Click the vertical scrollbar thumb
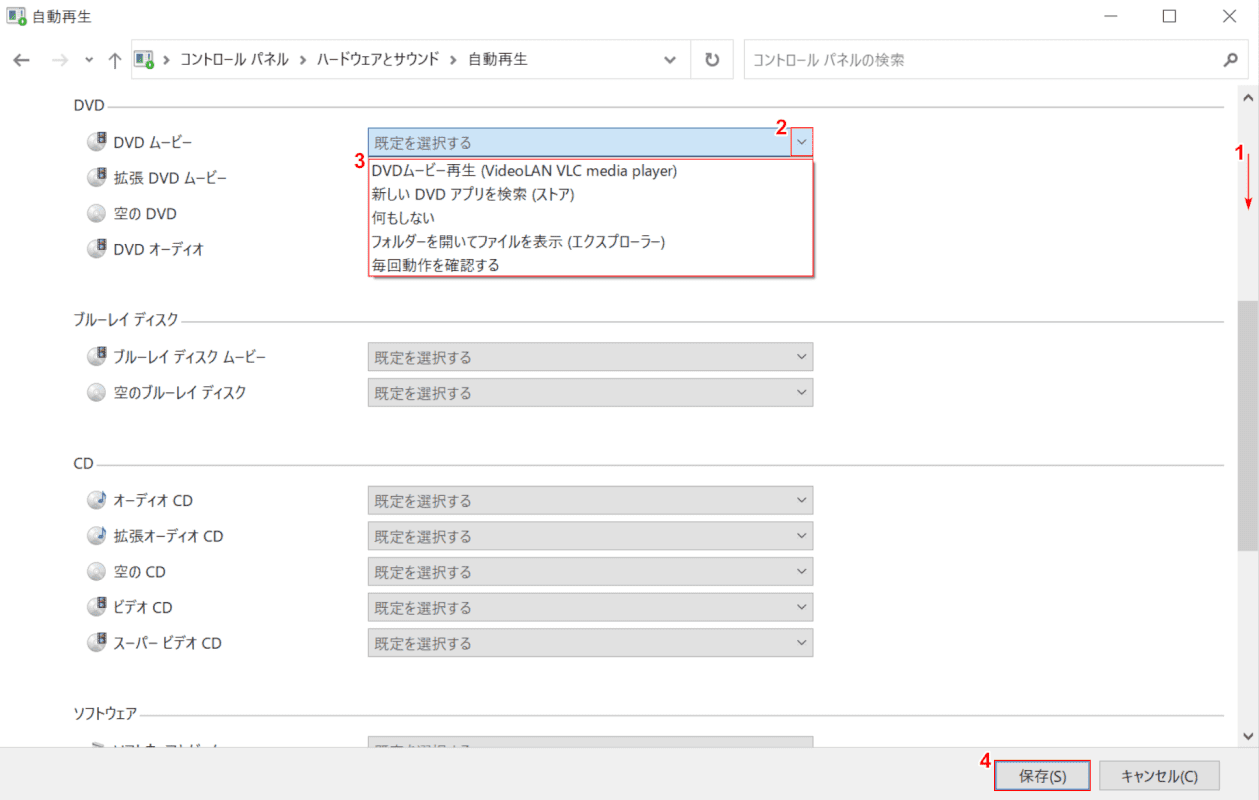 tap(1248, 425)
